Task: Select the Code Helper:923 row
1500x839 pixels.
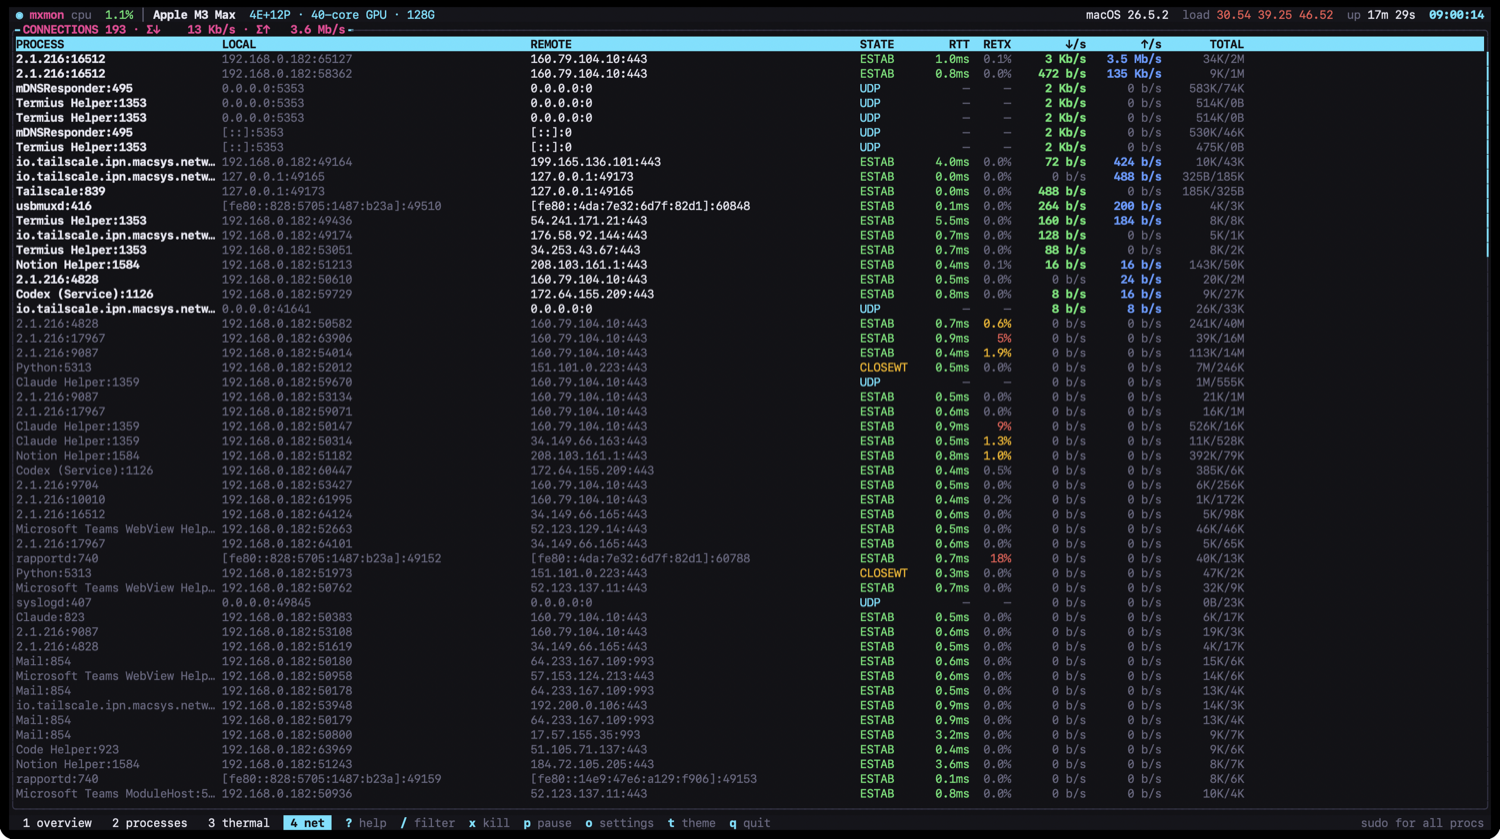Action: tap(750, 750)
